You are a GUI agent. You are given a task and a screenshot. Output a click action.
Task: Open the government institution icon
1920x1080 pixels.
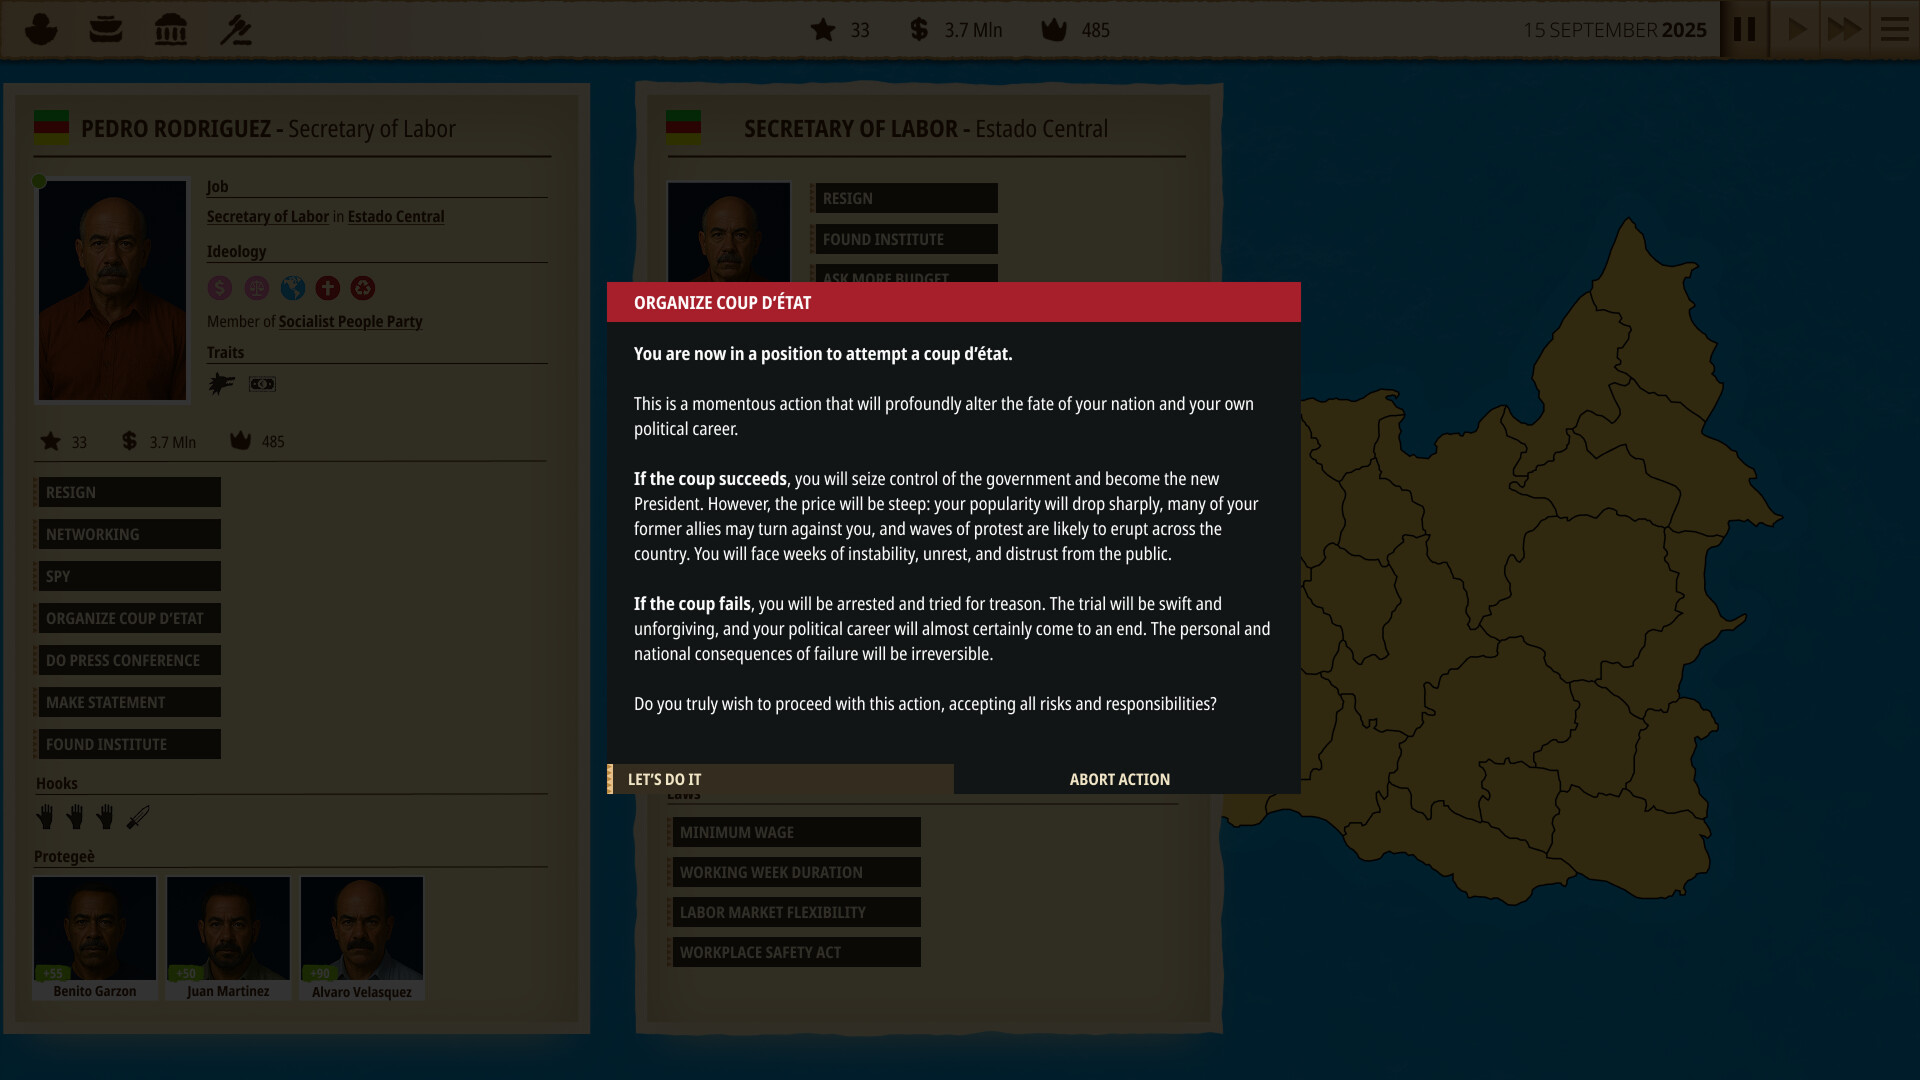pos(171,29)
